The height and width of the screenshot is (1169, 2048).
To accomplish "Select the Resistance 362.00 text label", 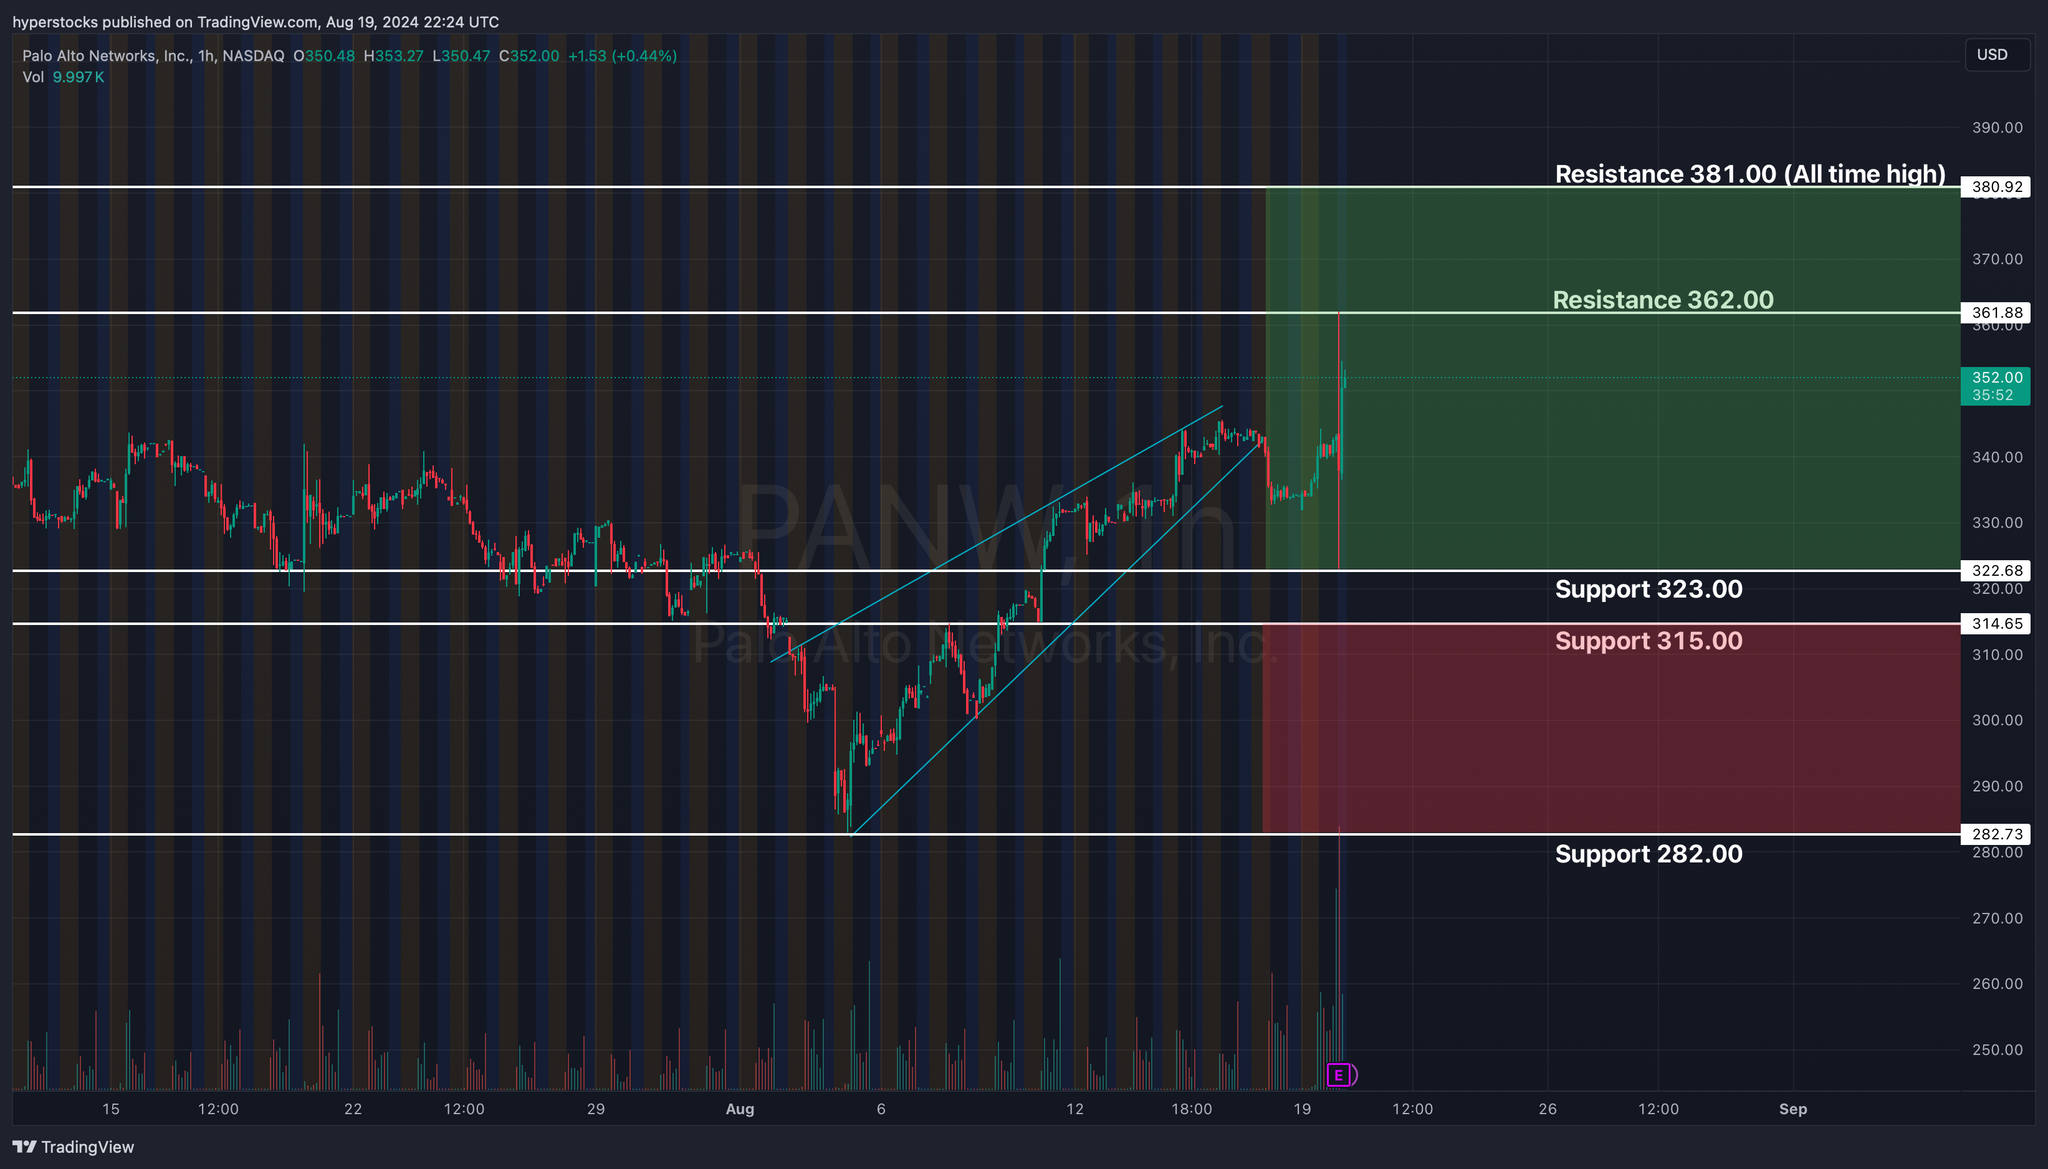I will tap(1663, 300).
